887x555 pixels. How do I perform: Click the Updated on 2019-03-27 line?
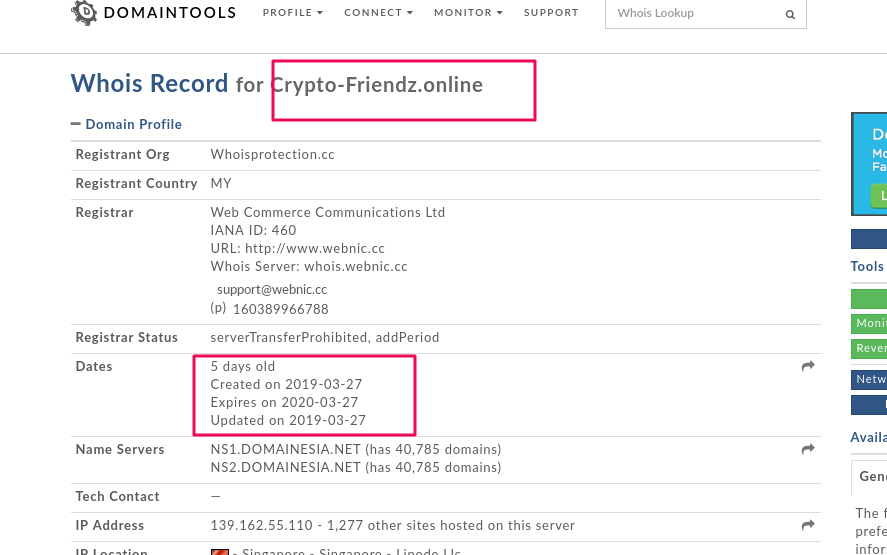288,420
